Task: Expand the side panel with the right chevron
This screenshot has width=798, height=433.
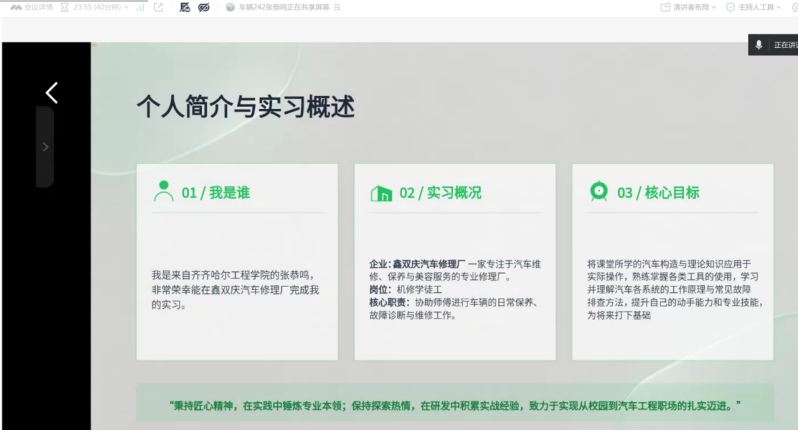Action: tap(45, 147)
